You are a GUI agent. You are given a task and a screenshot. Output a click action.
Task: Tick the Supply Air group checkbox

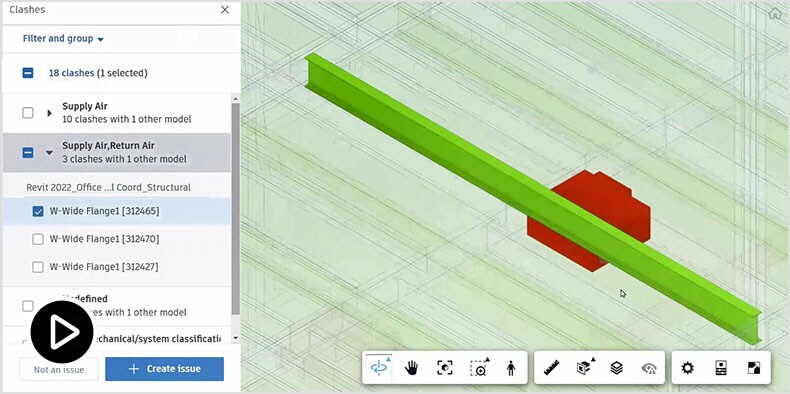tap(28, 113)
